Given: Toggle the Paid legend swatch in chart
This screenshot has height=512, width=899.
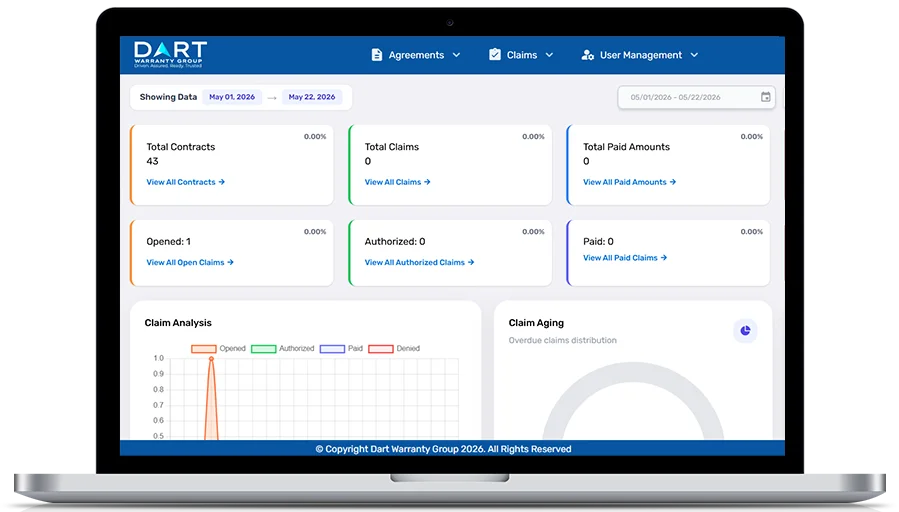Looking at the screenshot, I should pyautogui.click(x=332, y=349).
